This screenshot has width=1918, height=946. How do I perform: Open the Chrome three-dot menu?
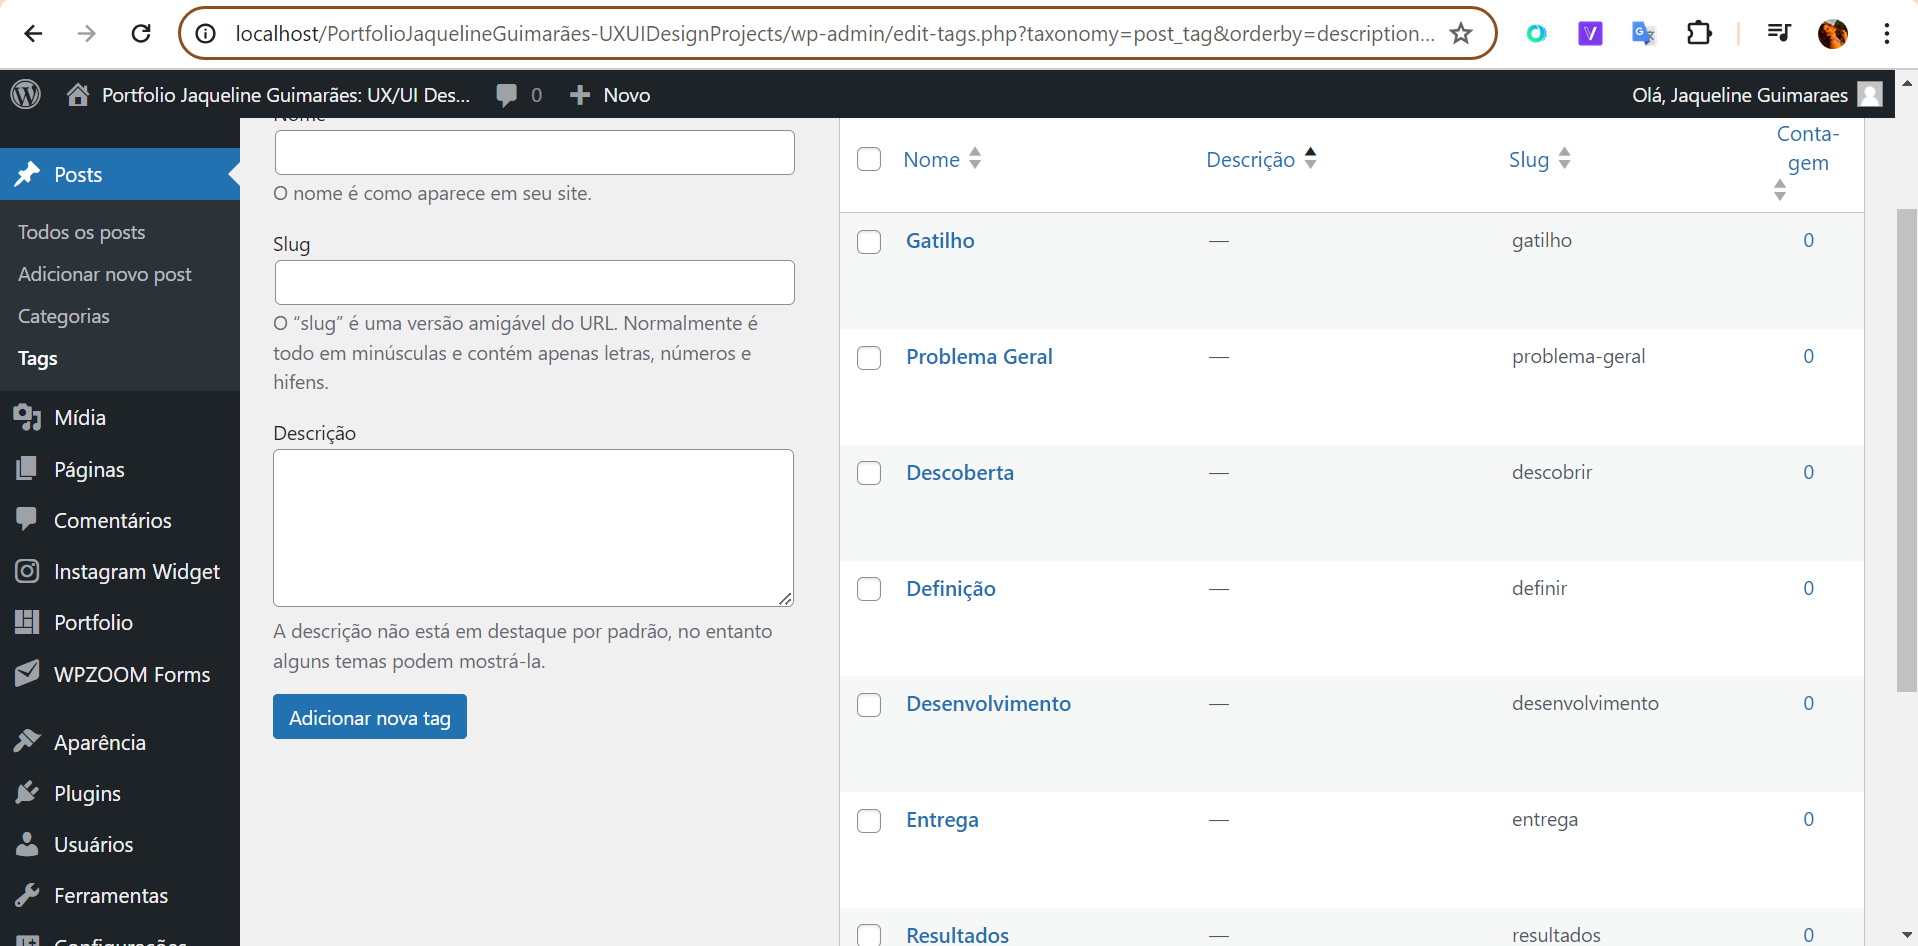(x=1886, y=34)
